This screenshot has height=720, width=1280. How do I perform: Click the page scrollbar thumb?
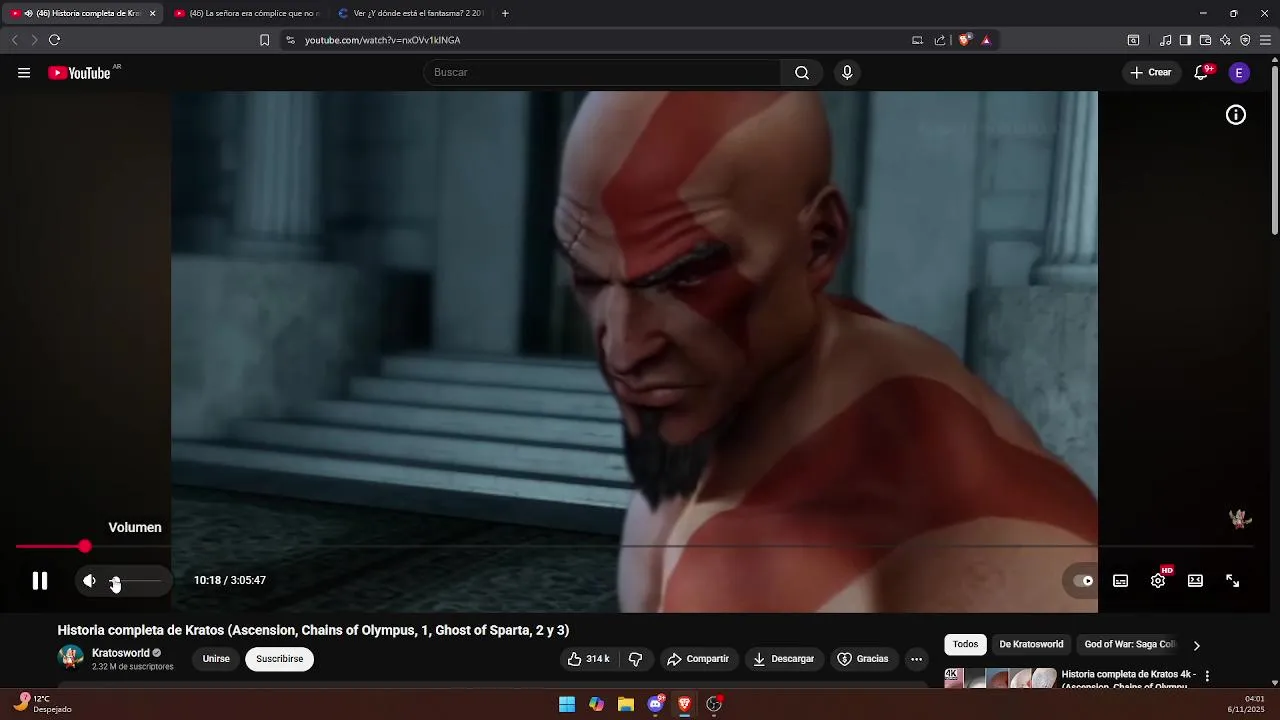1275,152
